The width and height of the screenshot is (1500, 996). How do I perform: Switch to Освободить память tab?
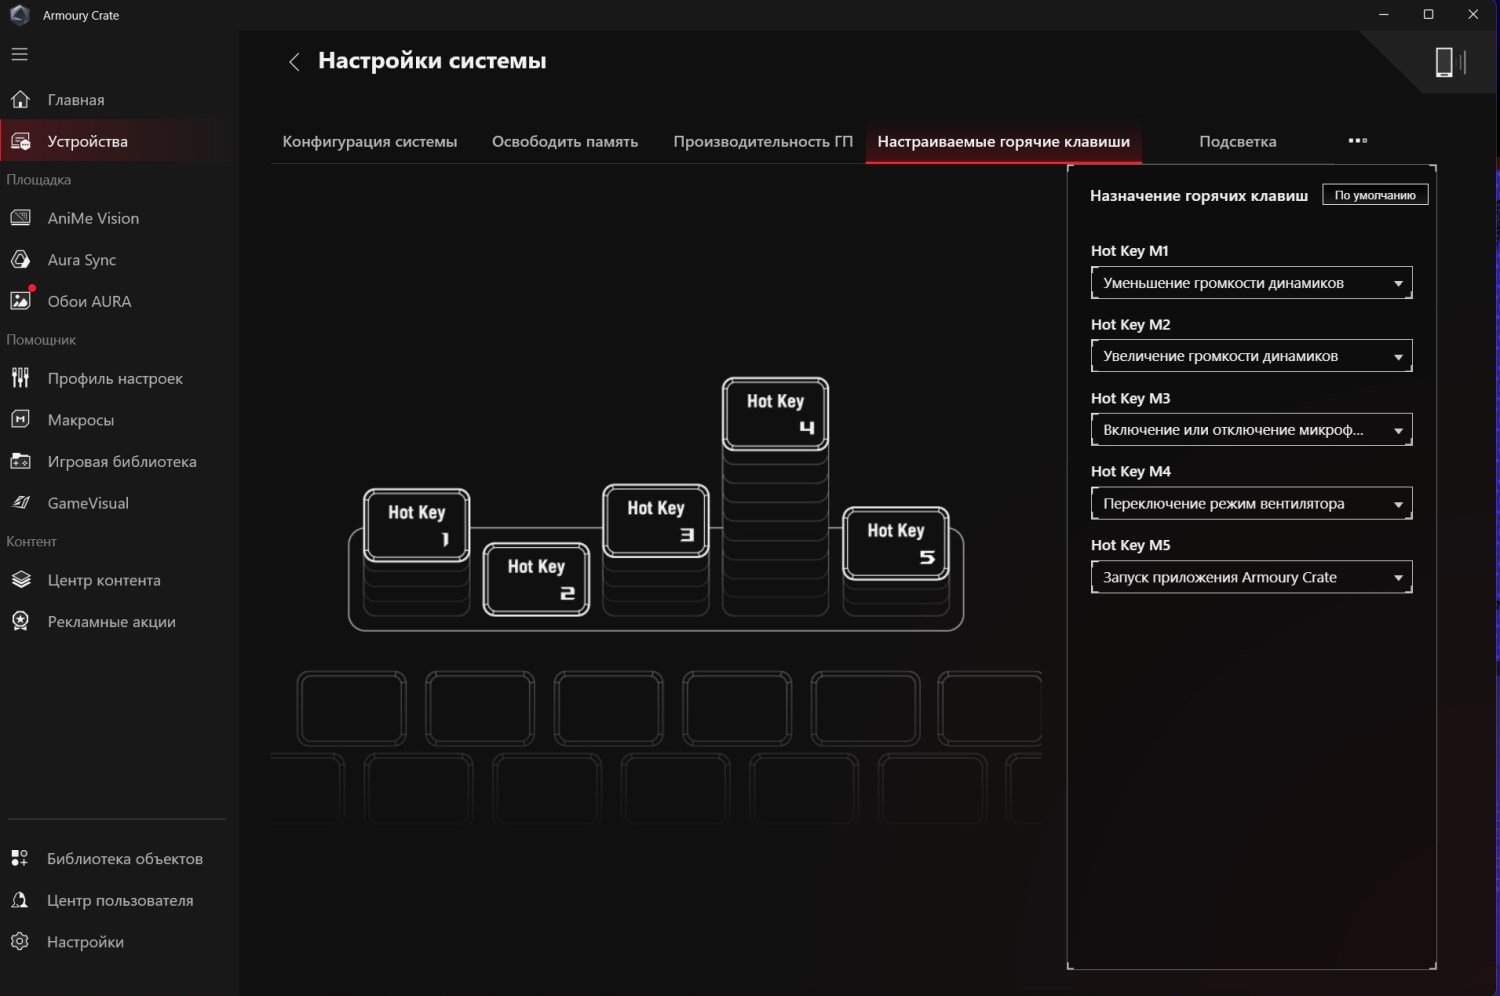(x=565, y=142)
